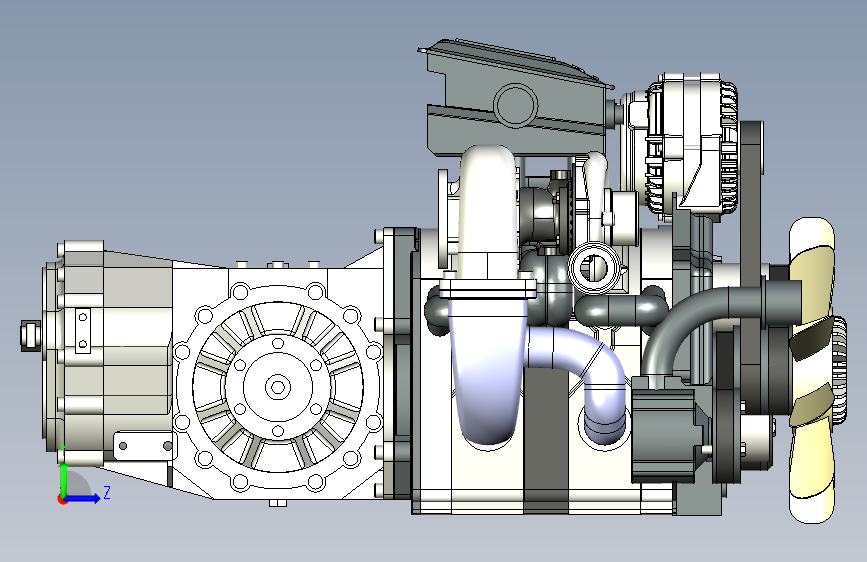
Task: Select the small two-hole plate on the left housing
Action: pyautogui.click(x=82, y=330)
